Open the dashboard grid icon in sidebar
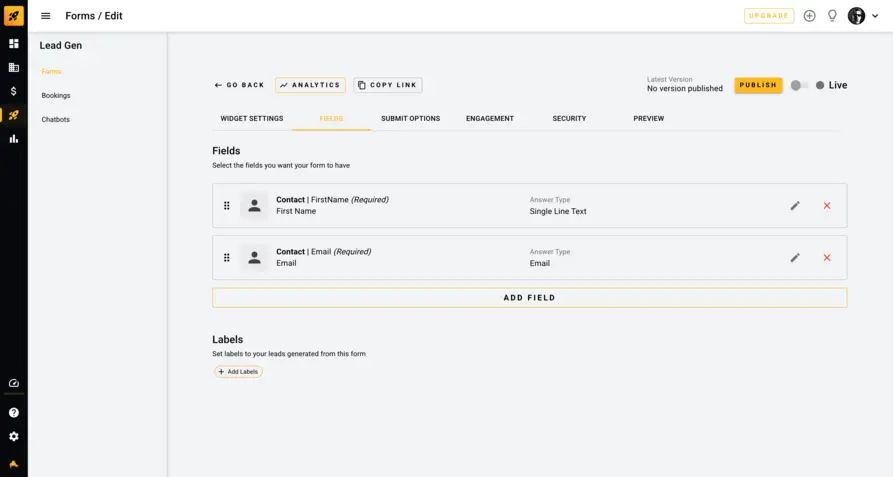This screenshot has height=477, width=893. (14, 44)
